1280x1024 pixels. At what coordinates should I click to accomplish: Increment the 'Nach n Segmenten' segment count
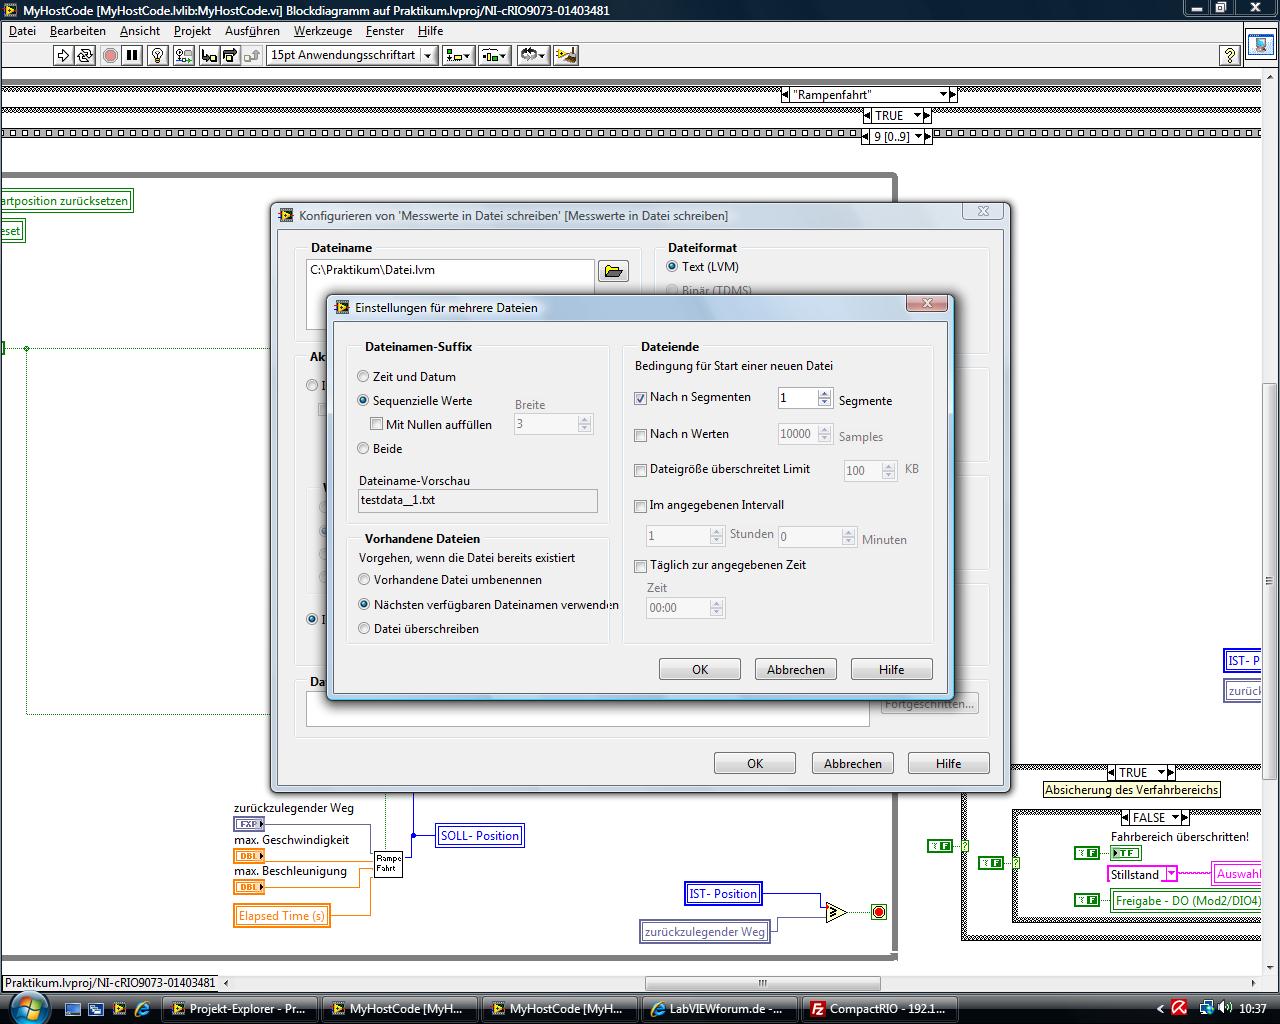pos(825,394)
